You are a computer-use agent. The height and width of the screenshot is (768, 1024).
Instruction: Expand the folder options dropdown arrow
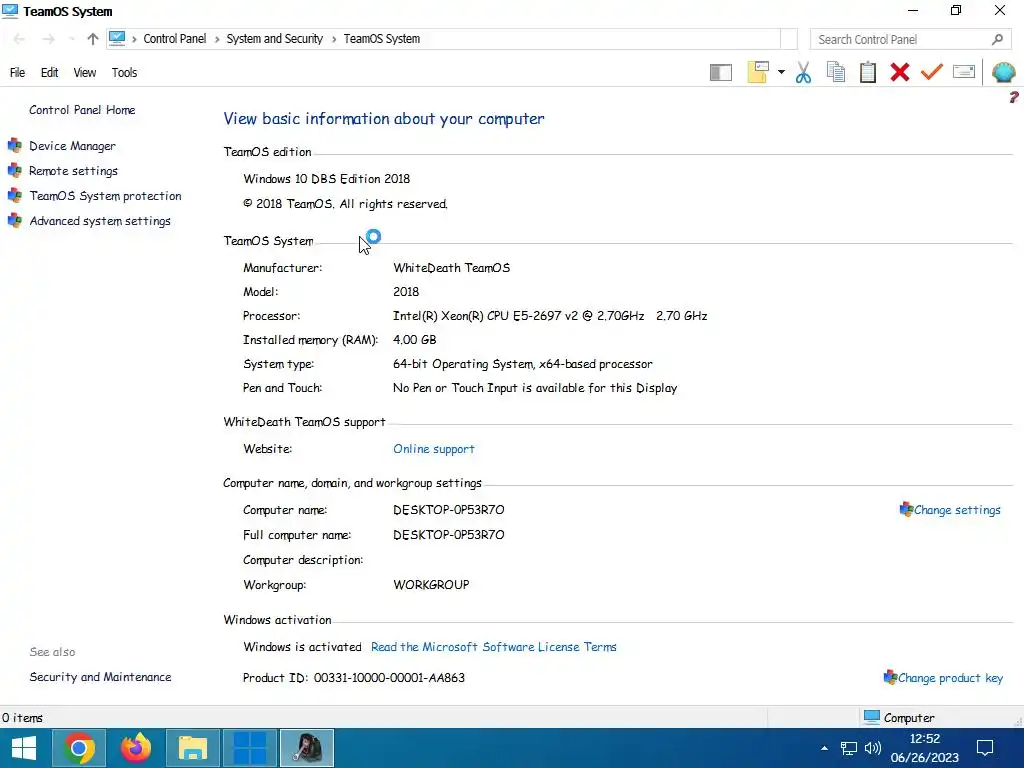pos(781,72)
